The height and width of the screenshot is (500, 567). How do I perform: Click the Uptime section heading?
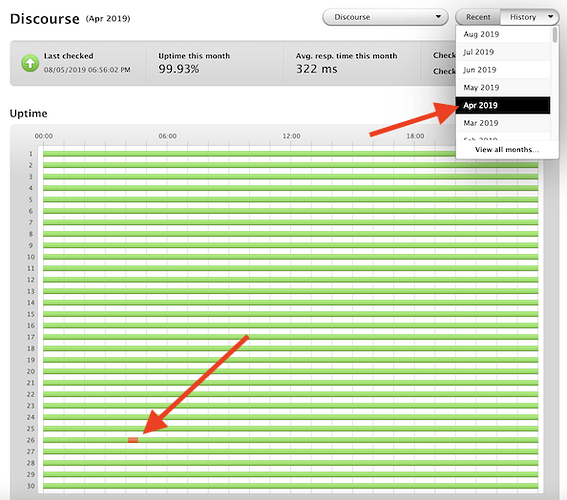pyautogui.click(x=29, y=114)
